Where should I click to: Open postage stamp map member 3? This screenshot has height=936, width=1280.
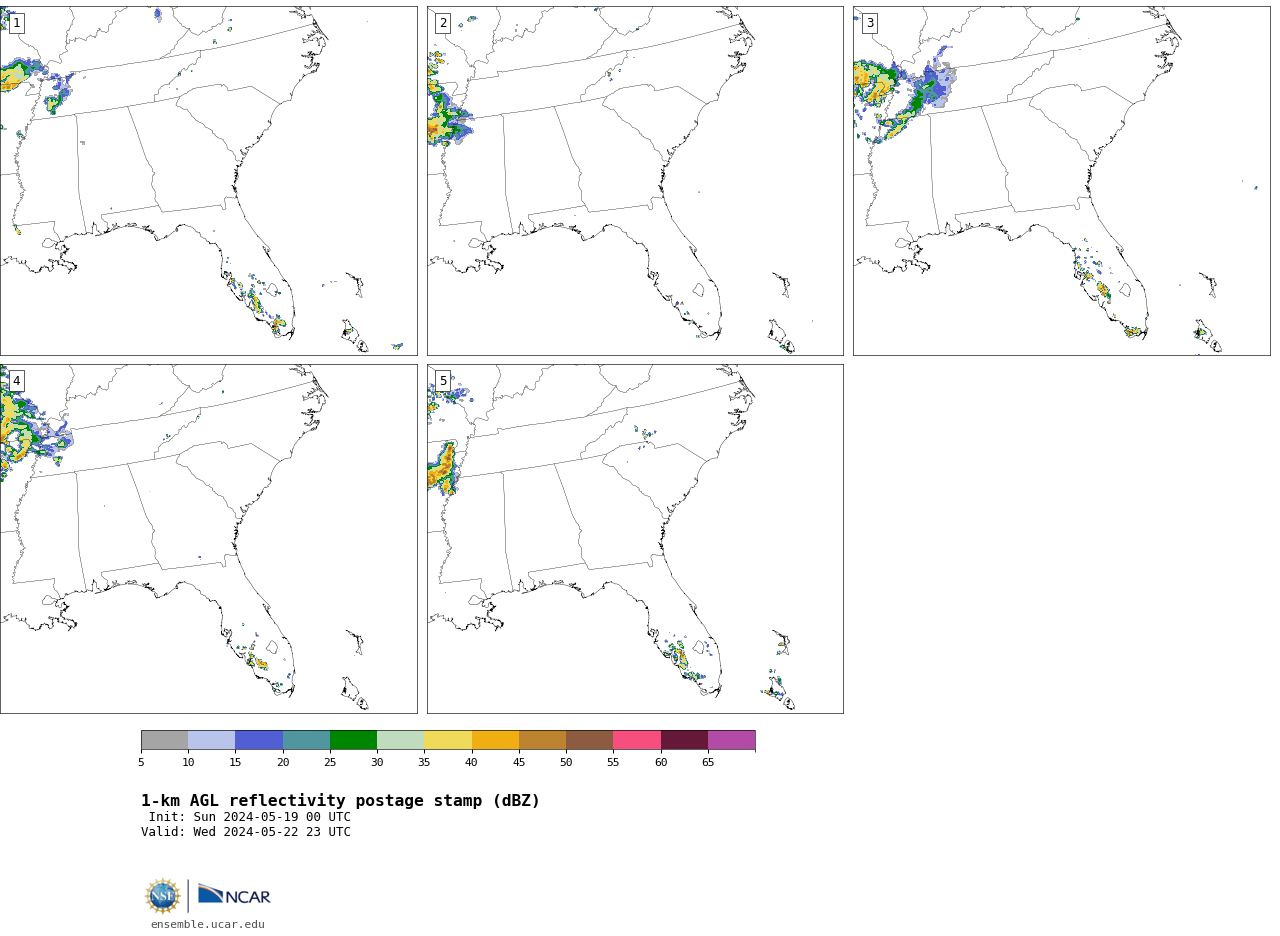point(1061,181)
